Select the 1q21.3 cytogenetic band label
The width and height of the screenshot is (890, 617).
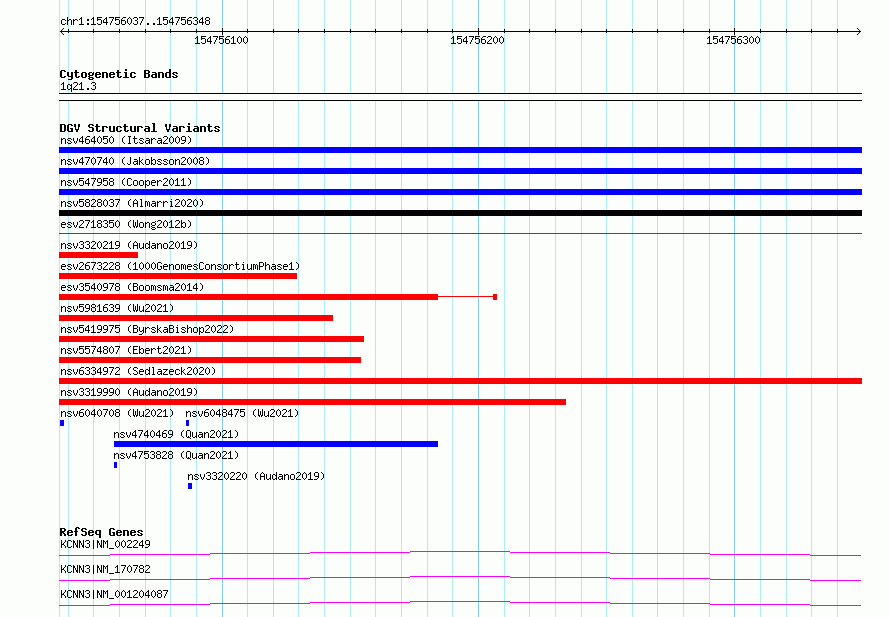pos(78,86)
